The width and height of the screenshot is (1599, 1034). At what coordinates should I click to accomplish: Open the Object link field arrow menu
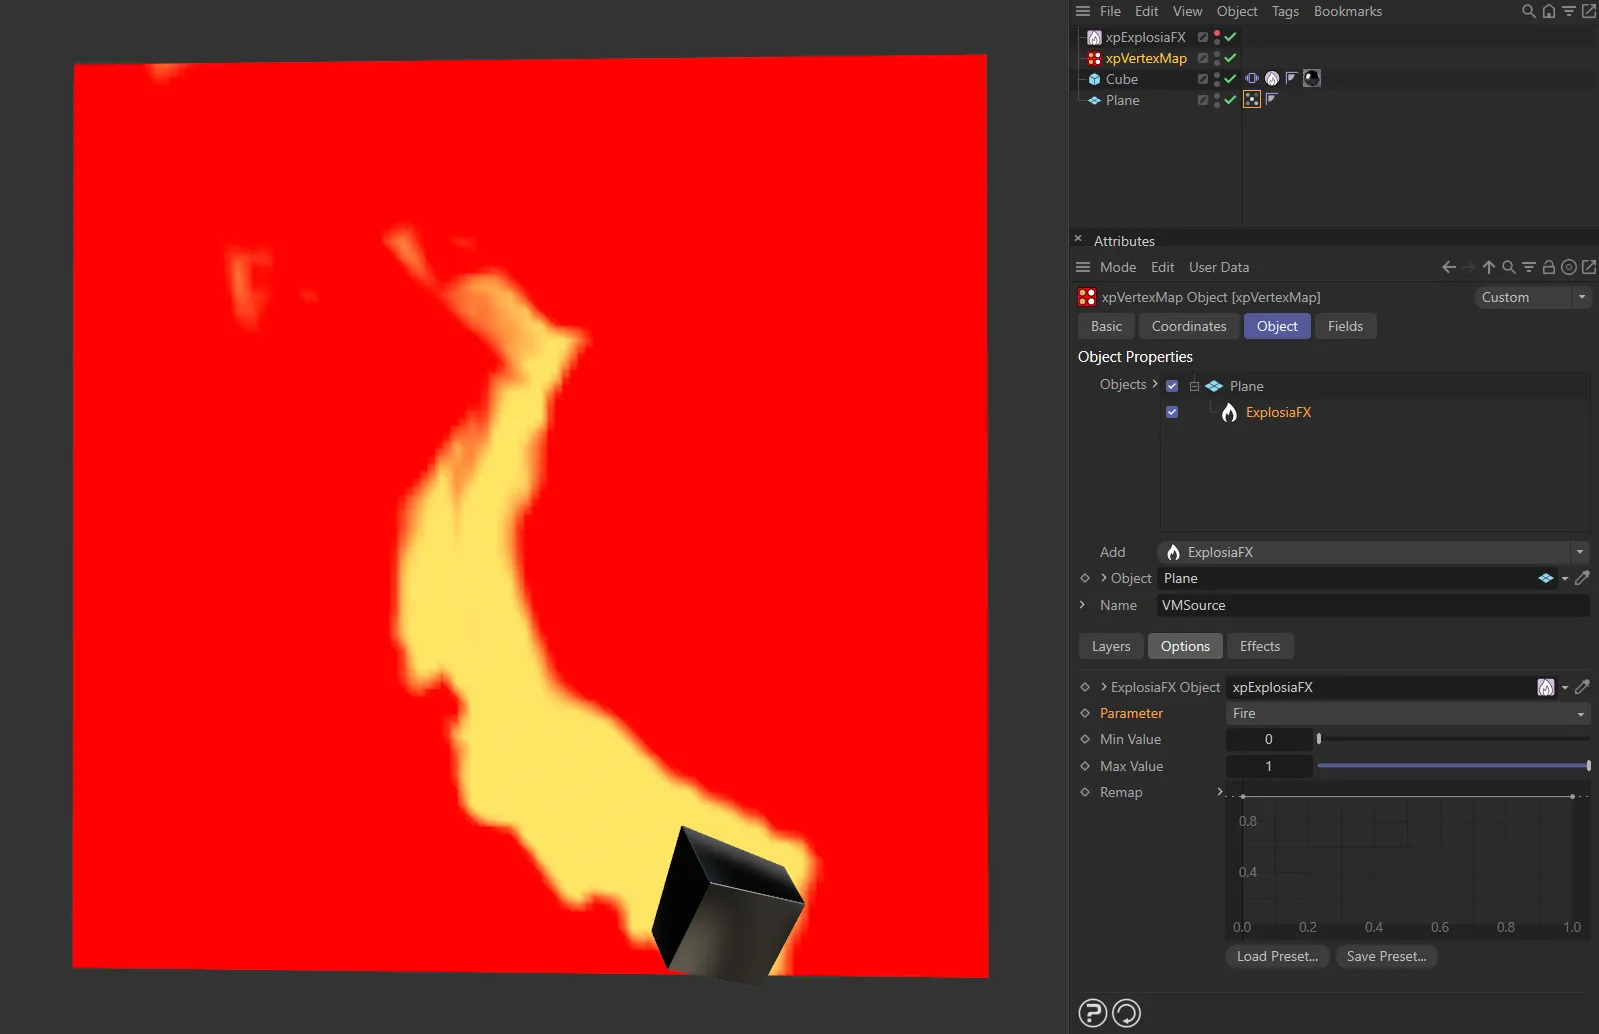pyautogui.click(x=1565, y=578)
